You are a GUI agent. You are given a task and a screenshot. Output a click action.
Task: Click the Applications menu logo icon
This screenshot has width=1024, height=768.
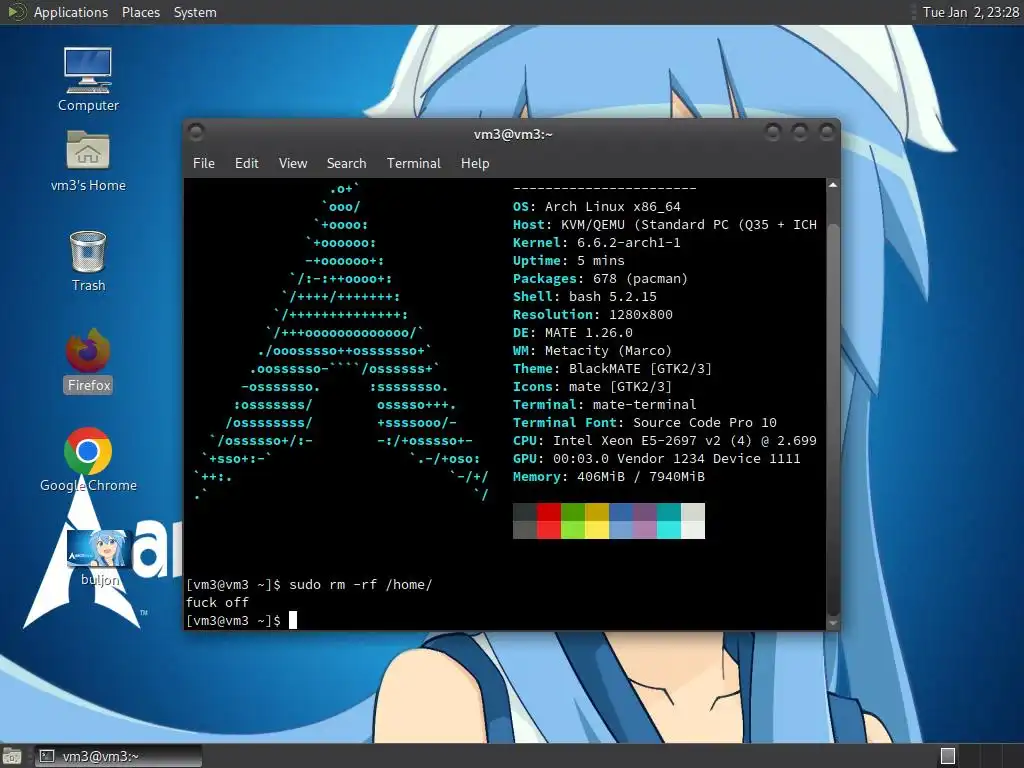point(16,12)
